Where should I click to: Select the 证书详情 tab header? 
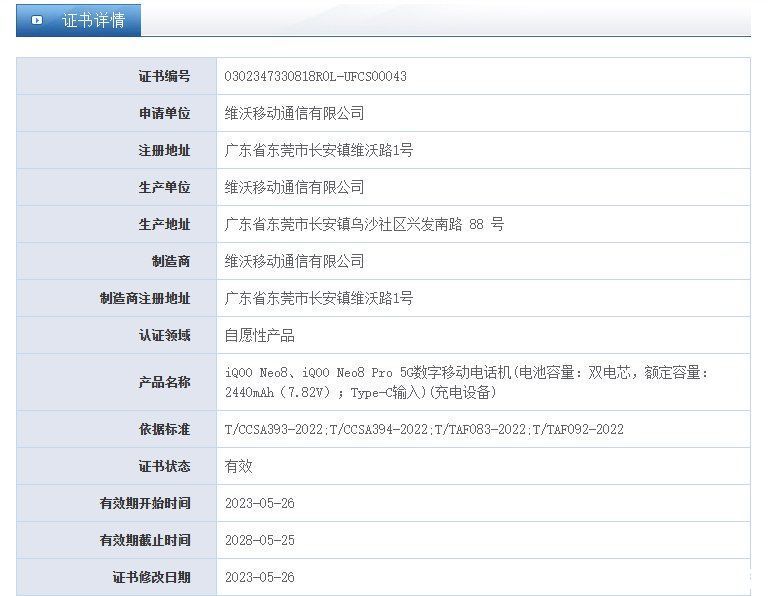coord(78,20)
